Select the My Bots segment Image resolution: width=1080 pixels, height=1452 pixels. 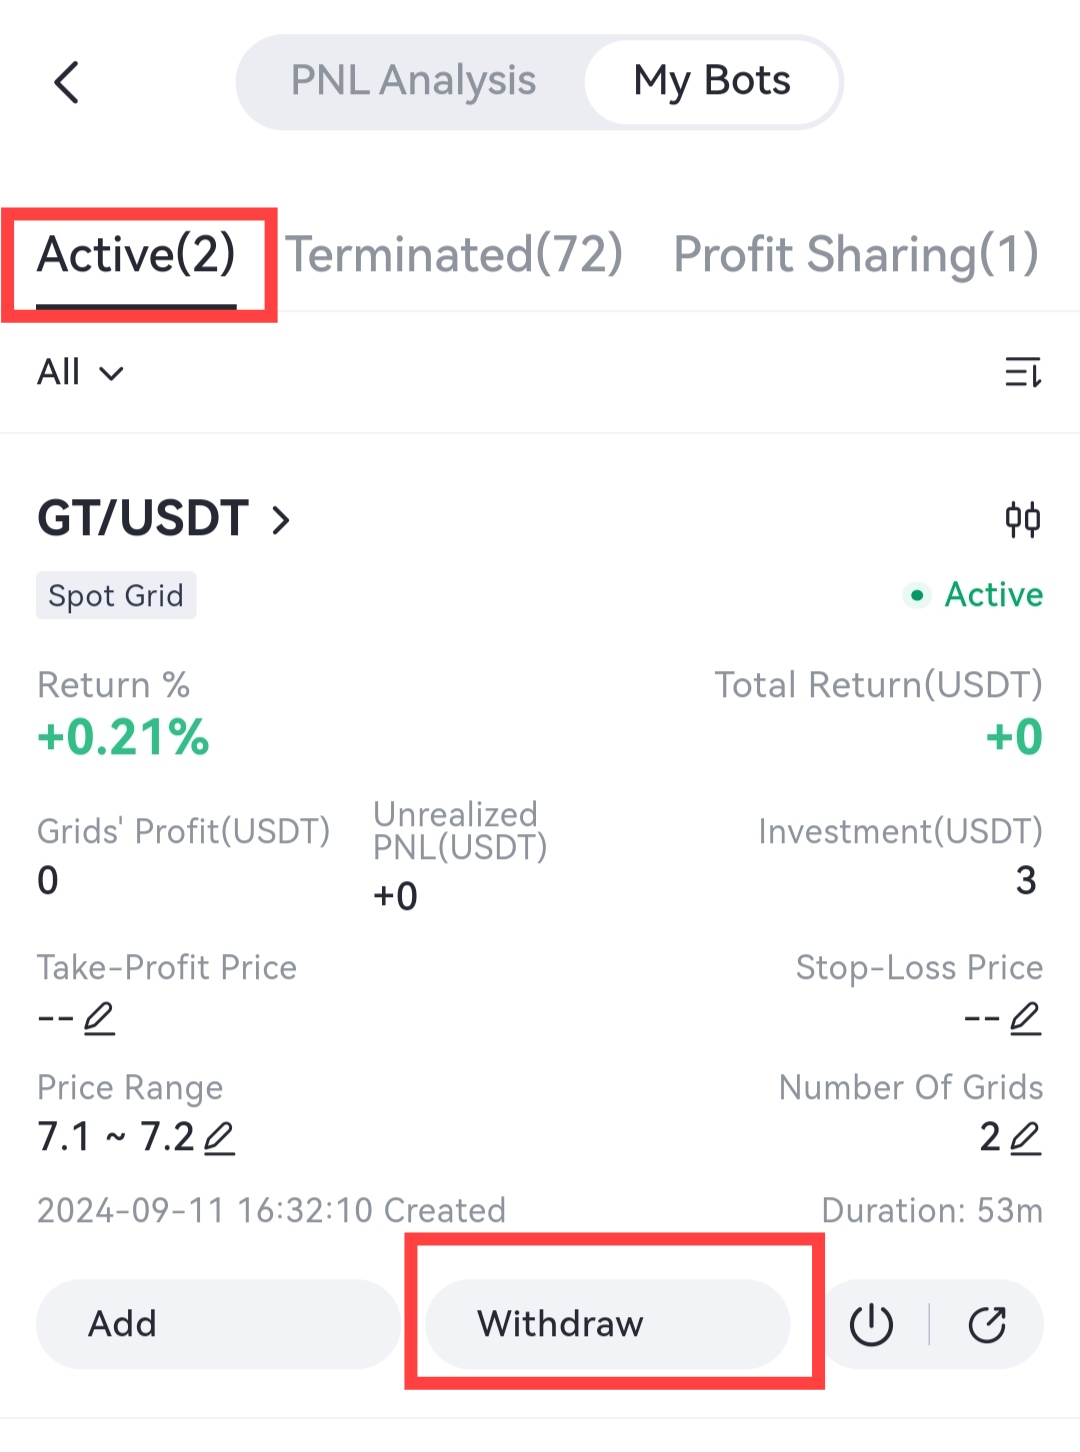tap(712, 81)
